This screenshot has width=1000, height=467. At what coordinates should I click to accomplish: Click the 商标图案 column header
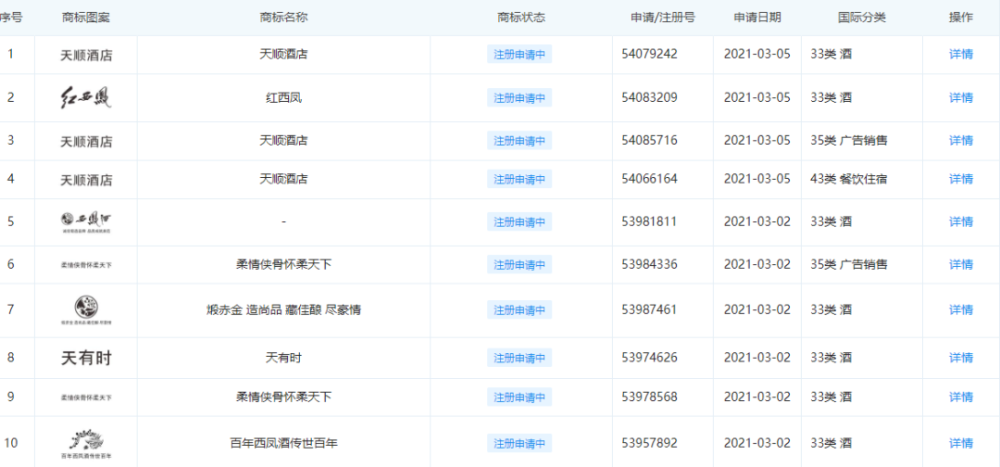pyautogui.click(x=86, y=17)
